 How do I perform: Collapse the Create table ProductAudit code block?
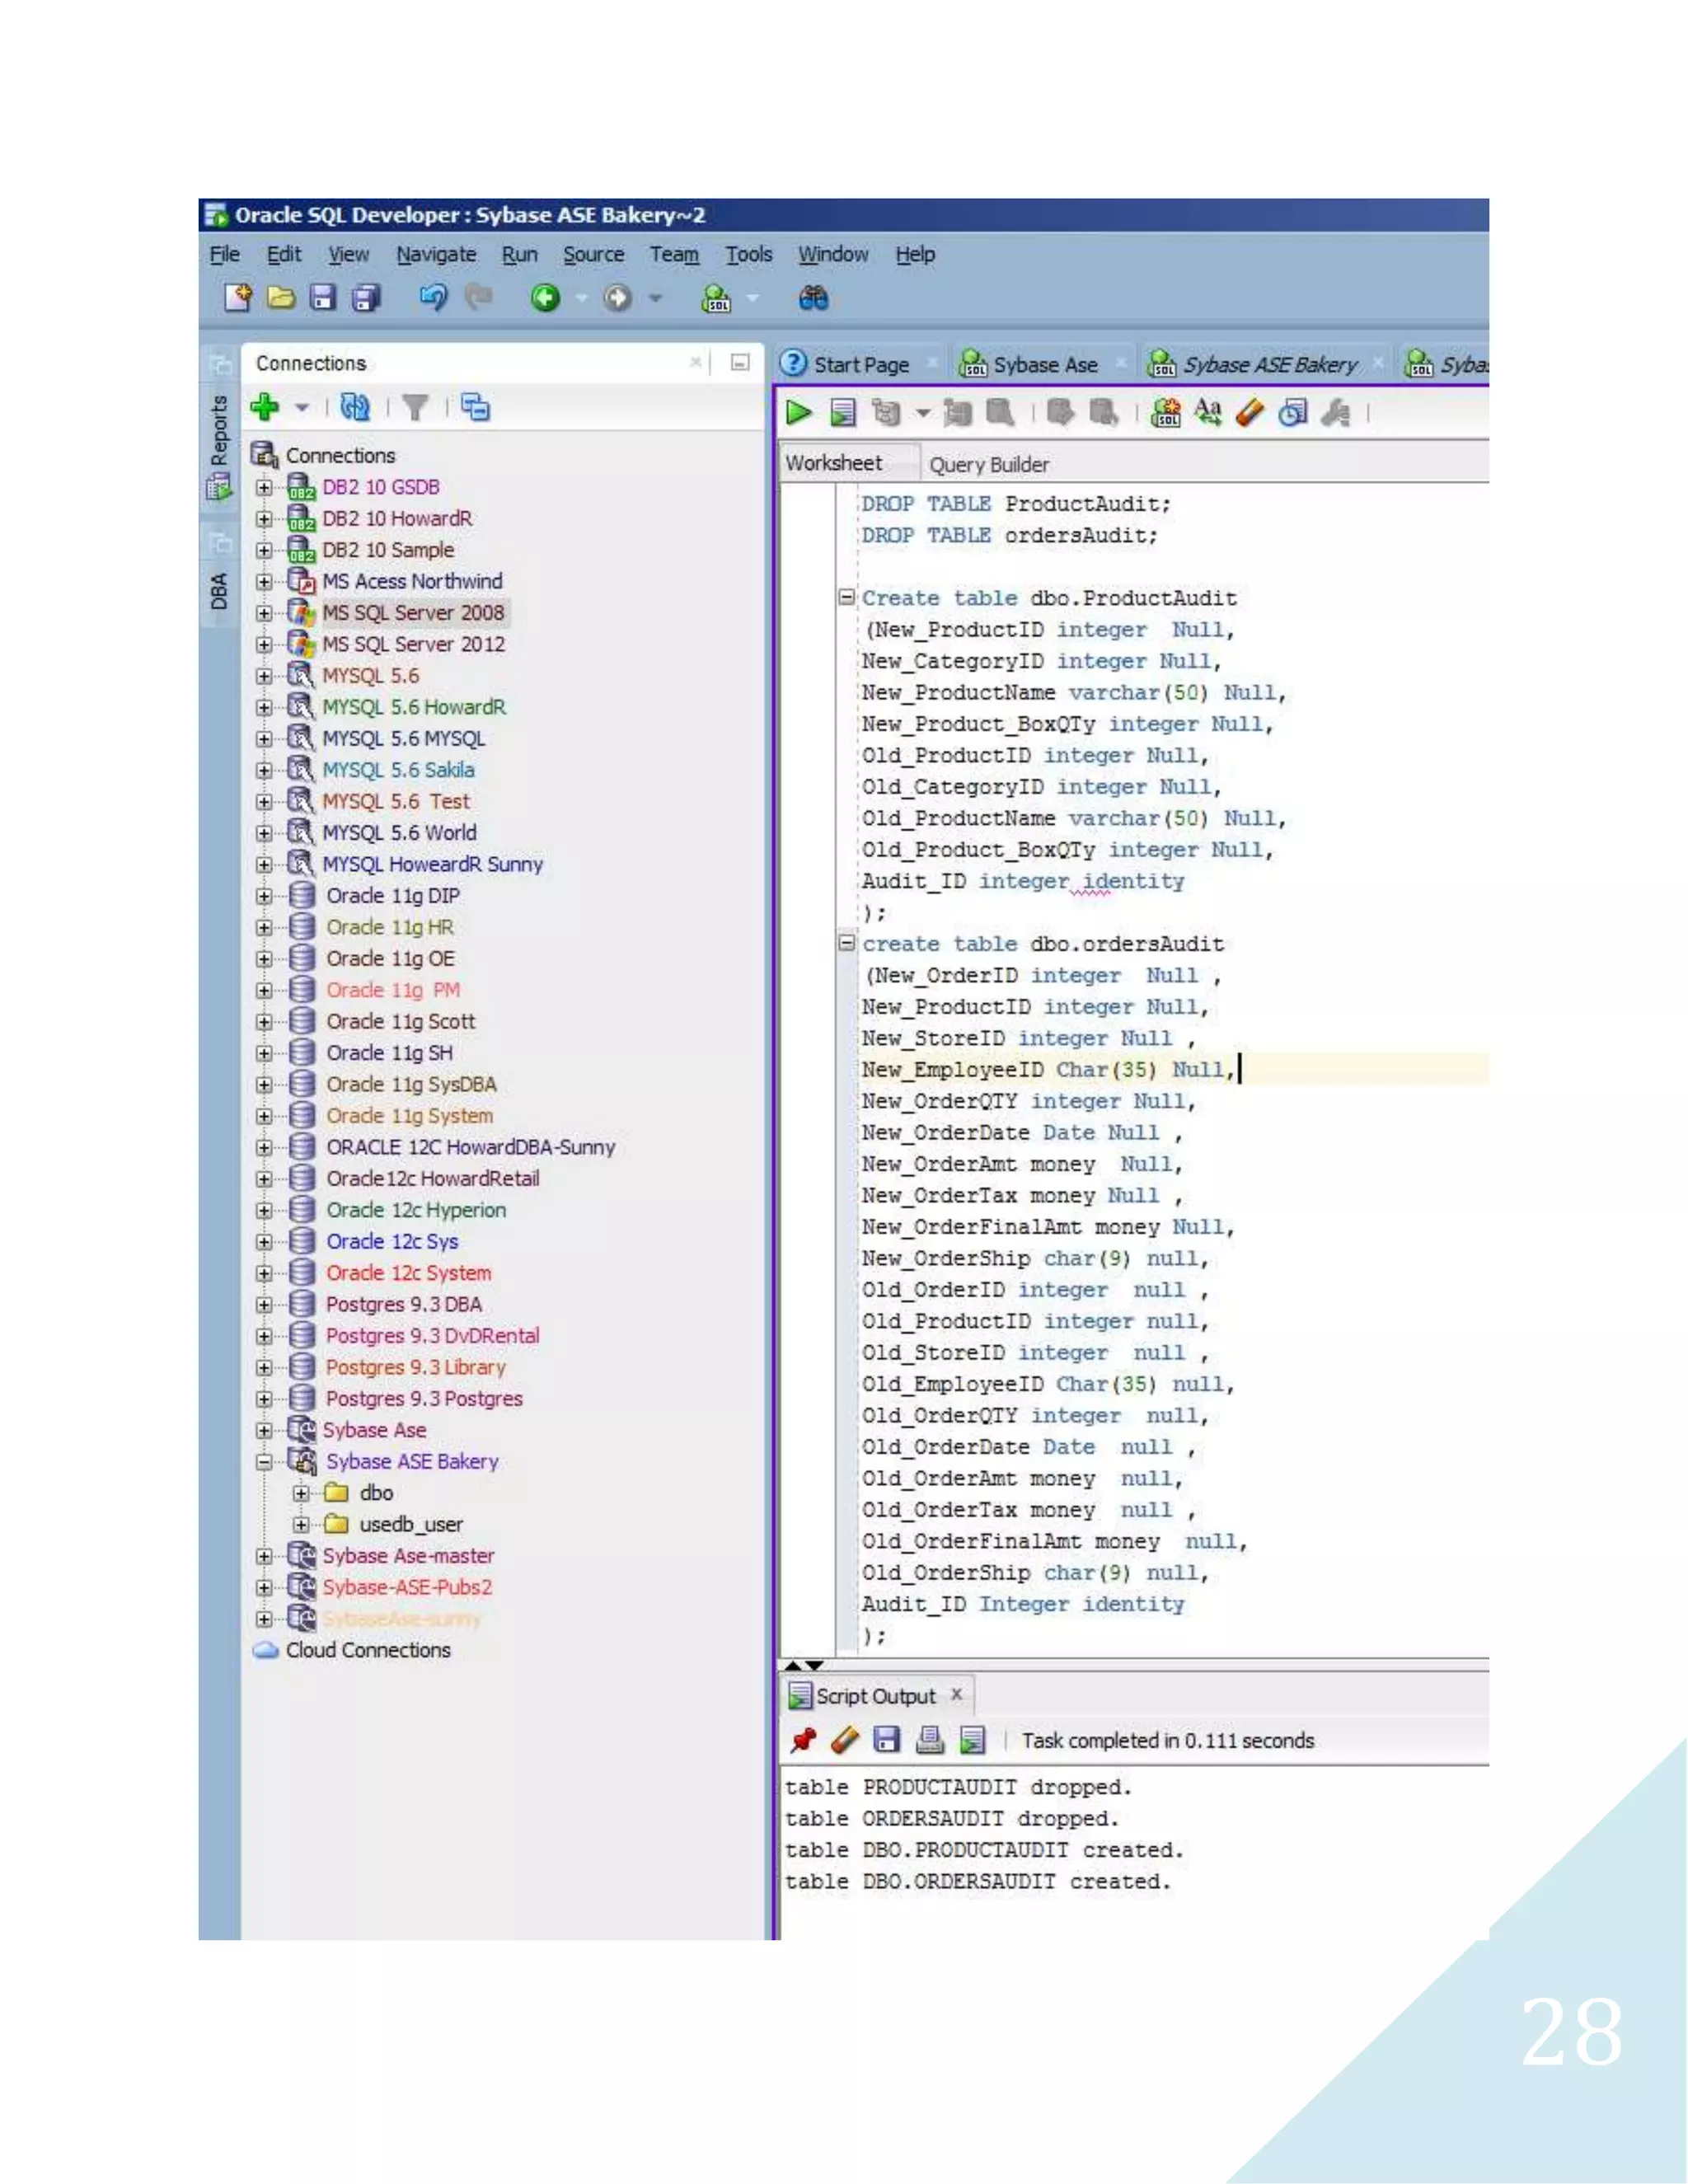click(x=846, y=597)
